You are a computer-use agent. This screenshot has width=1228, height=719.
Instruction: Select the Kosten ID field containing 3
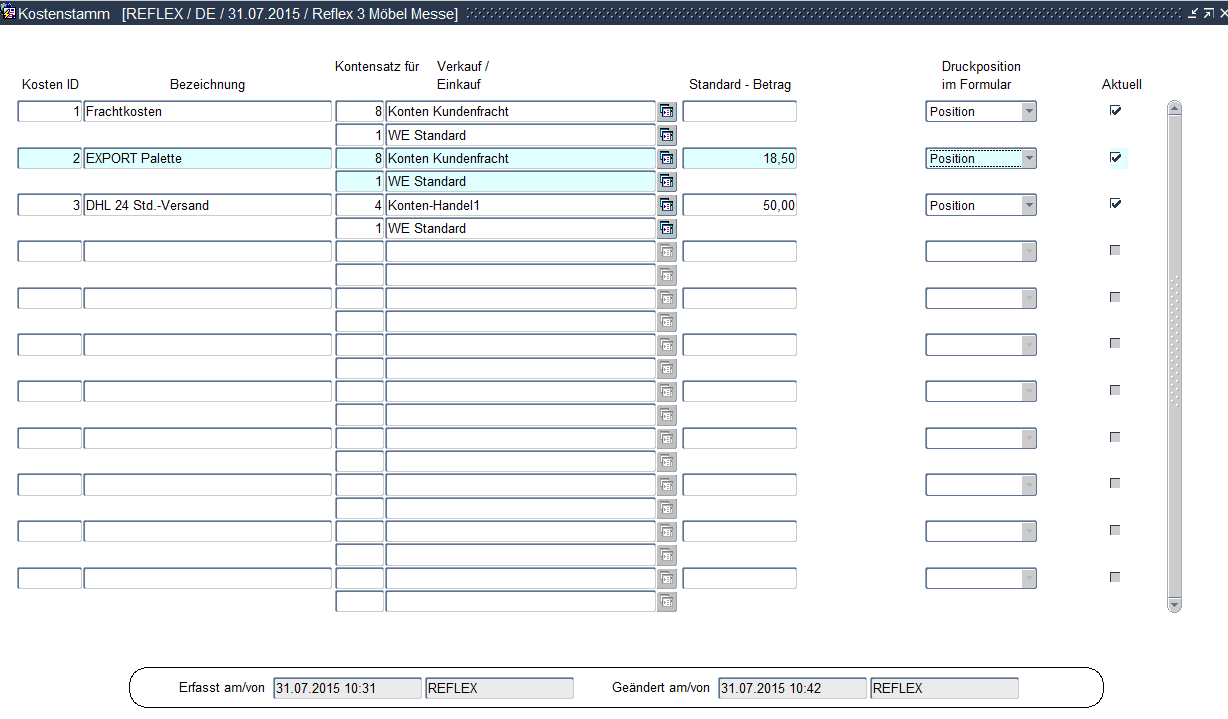pyautogui.click(x=50, y=206)
